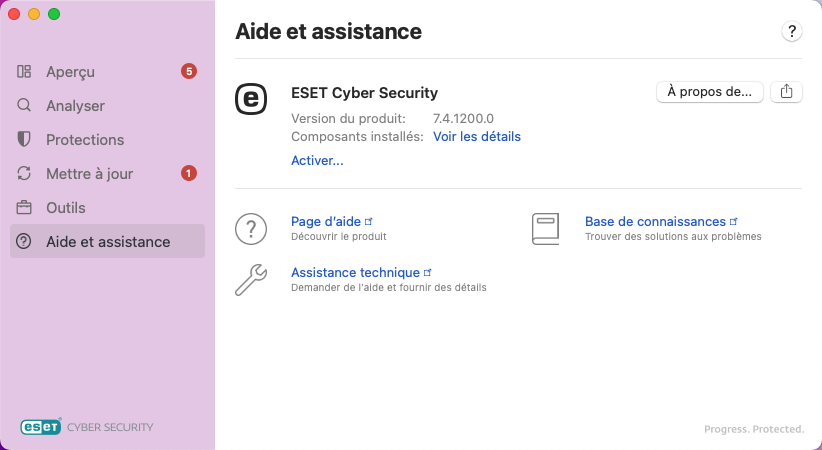The width and height of the screenshot is (822, 450).
Task: Open the Aperçu sidebar section
Action: pos(70,72)
